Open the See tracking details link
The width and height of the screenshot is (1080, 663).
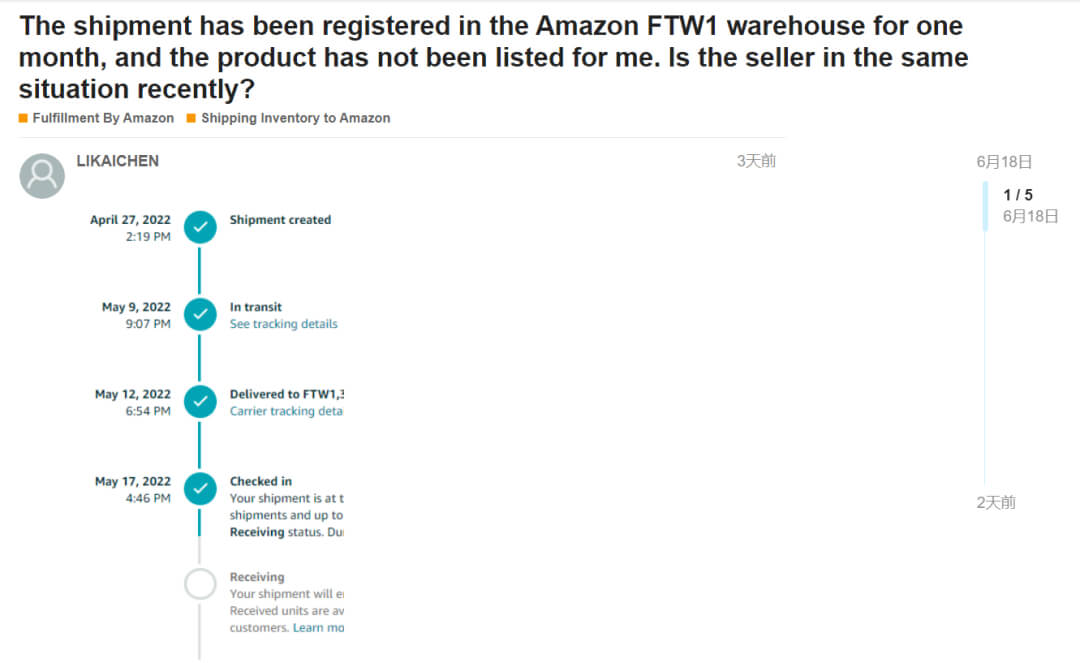click(283, 324)
